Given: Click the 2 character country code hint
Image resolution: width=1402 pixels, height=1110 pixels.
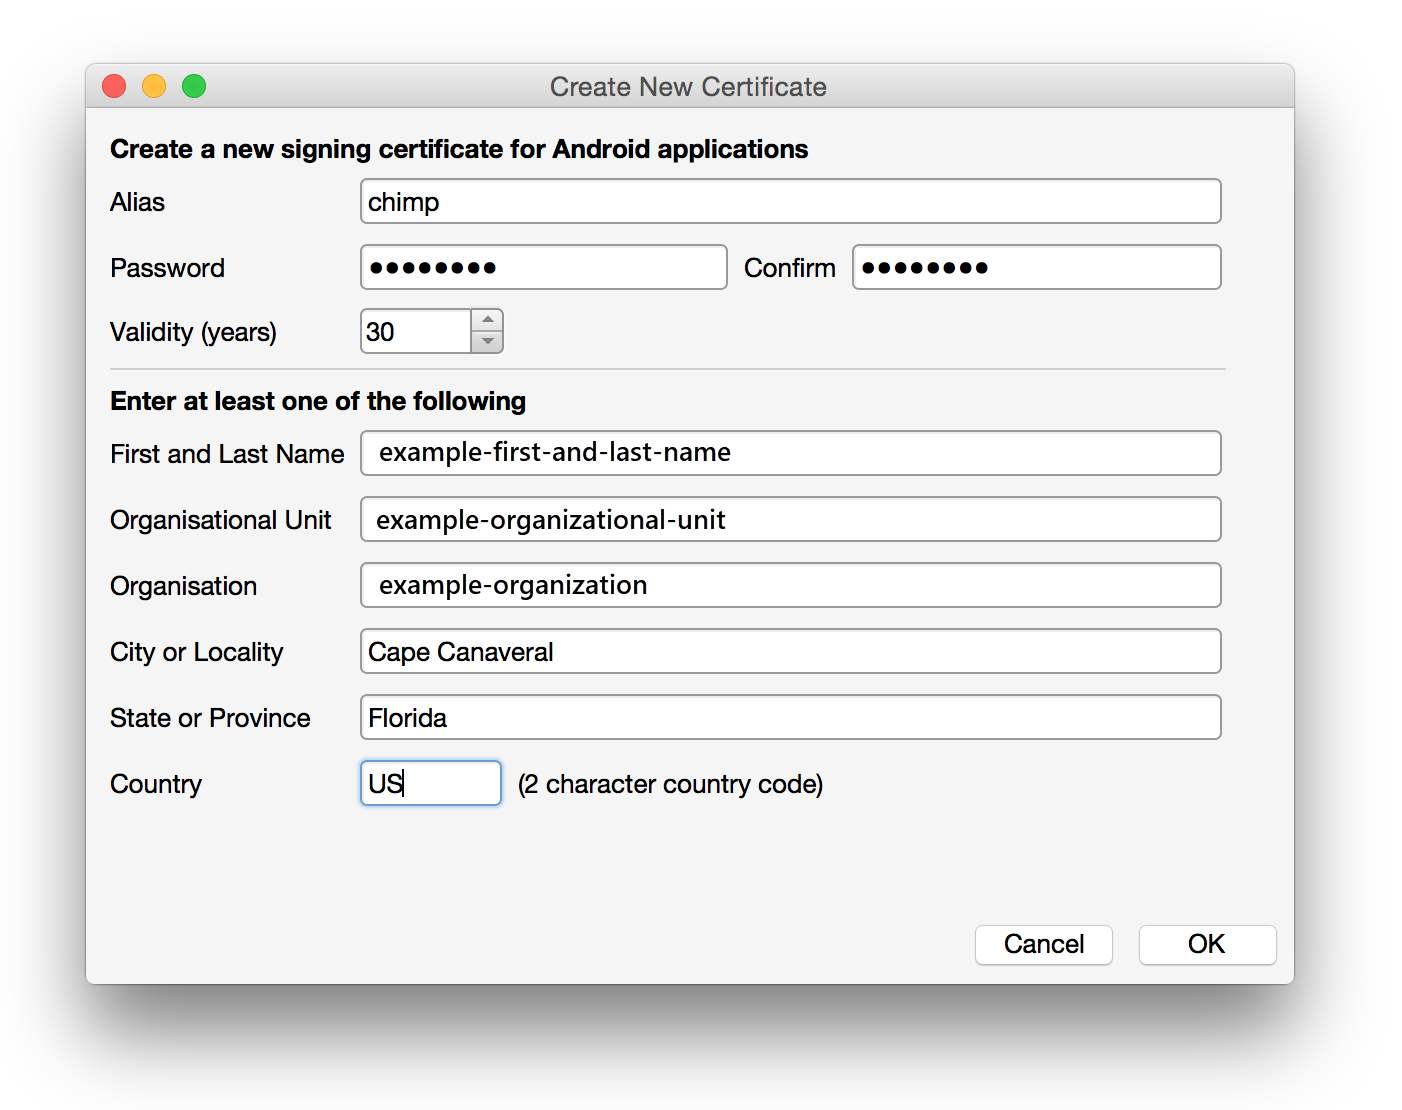Looking at the screenshot, I should (x=670, y=785).
